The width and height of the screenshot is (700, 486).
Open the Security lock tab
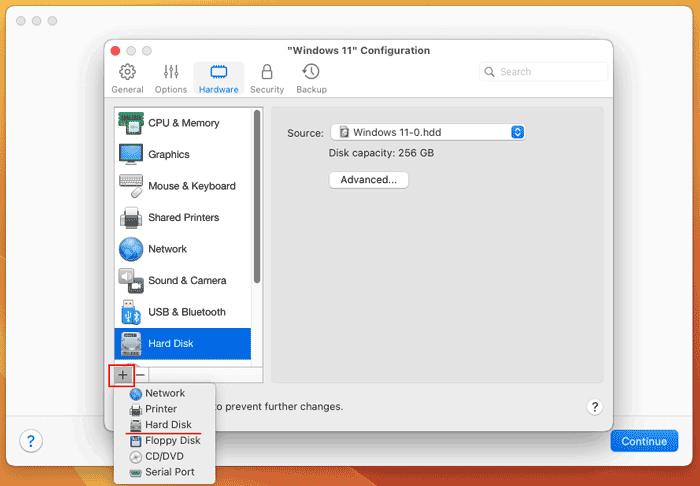pyautogui.click(x=267, y=79)
